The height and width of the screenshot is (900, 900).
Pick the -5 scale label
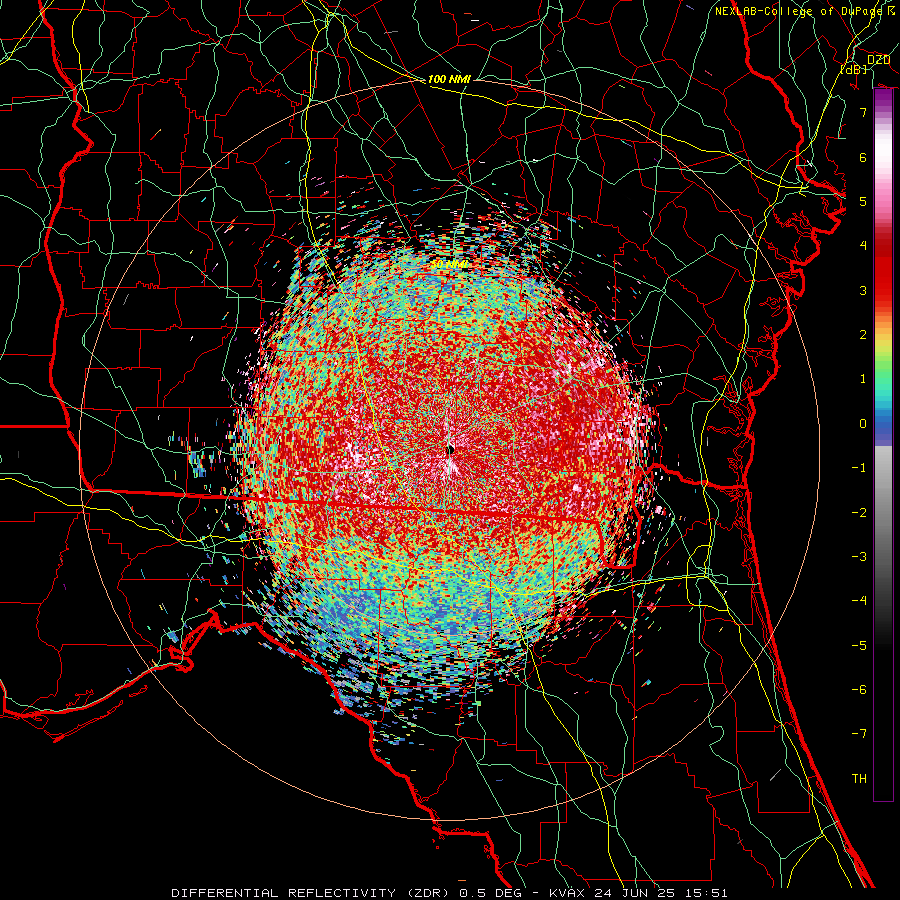(x=859, y=646)
